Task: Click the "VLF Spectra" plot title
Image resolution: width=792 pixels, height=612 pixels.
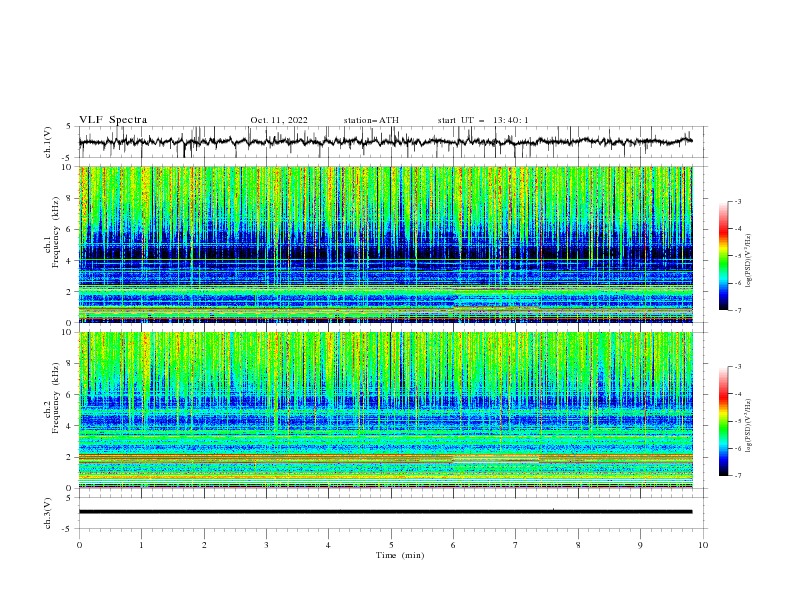Action: [113, 120]
